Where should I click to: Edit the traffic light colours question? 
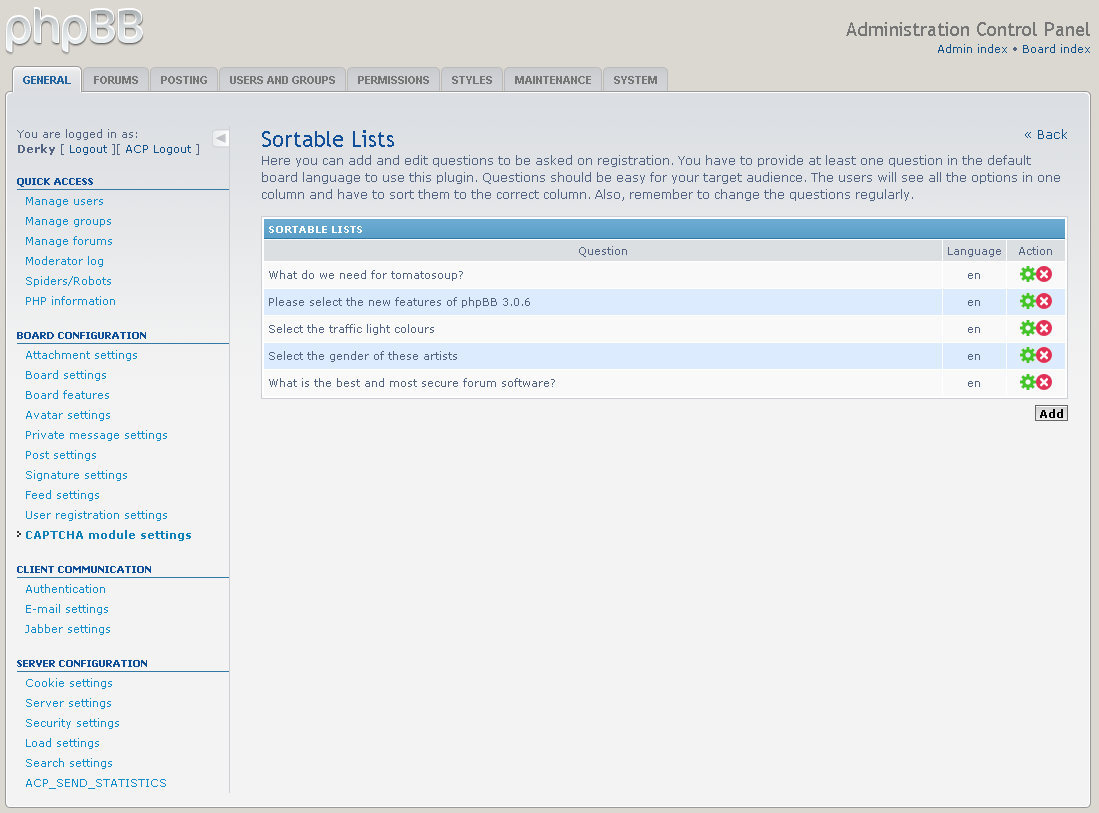click(1027, 328)
